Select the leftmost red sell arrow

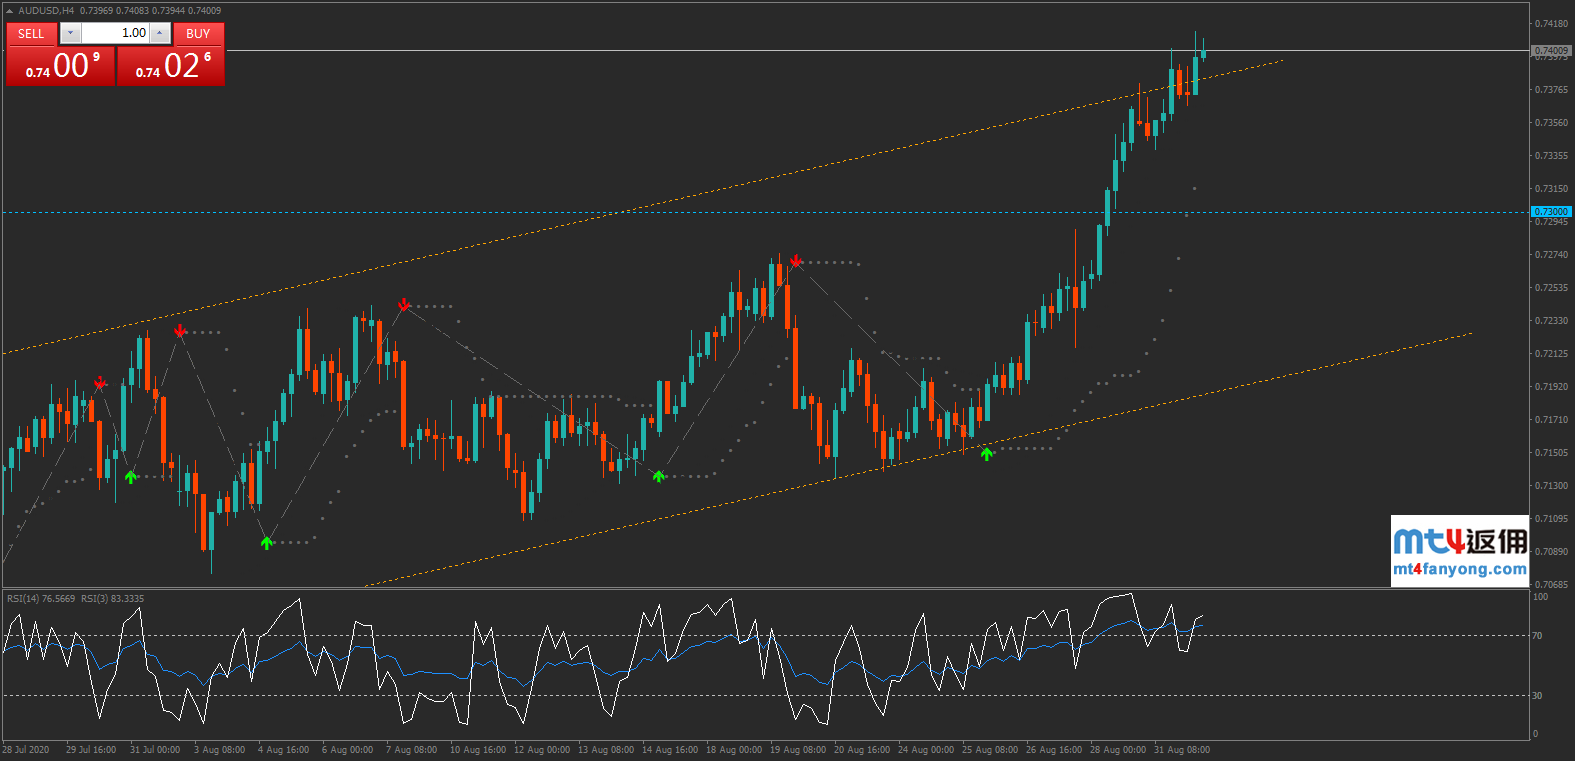(x=100, y=382)
